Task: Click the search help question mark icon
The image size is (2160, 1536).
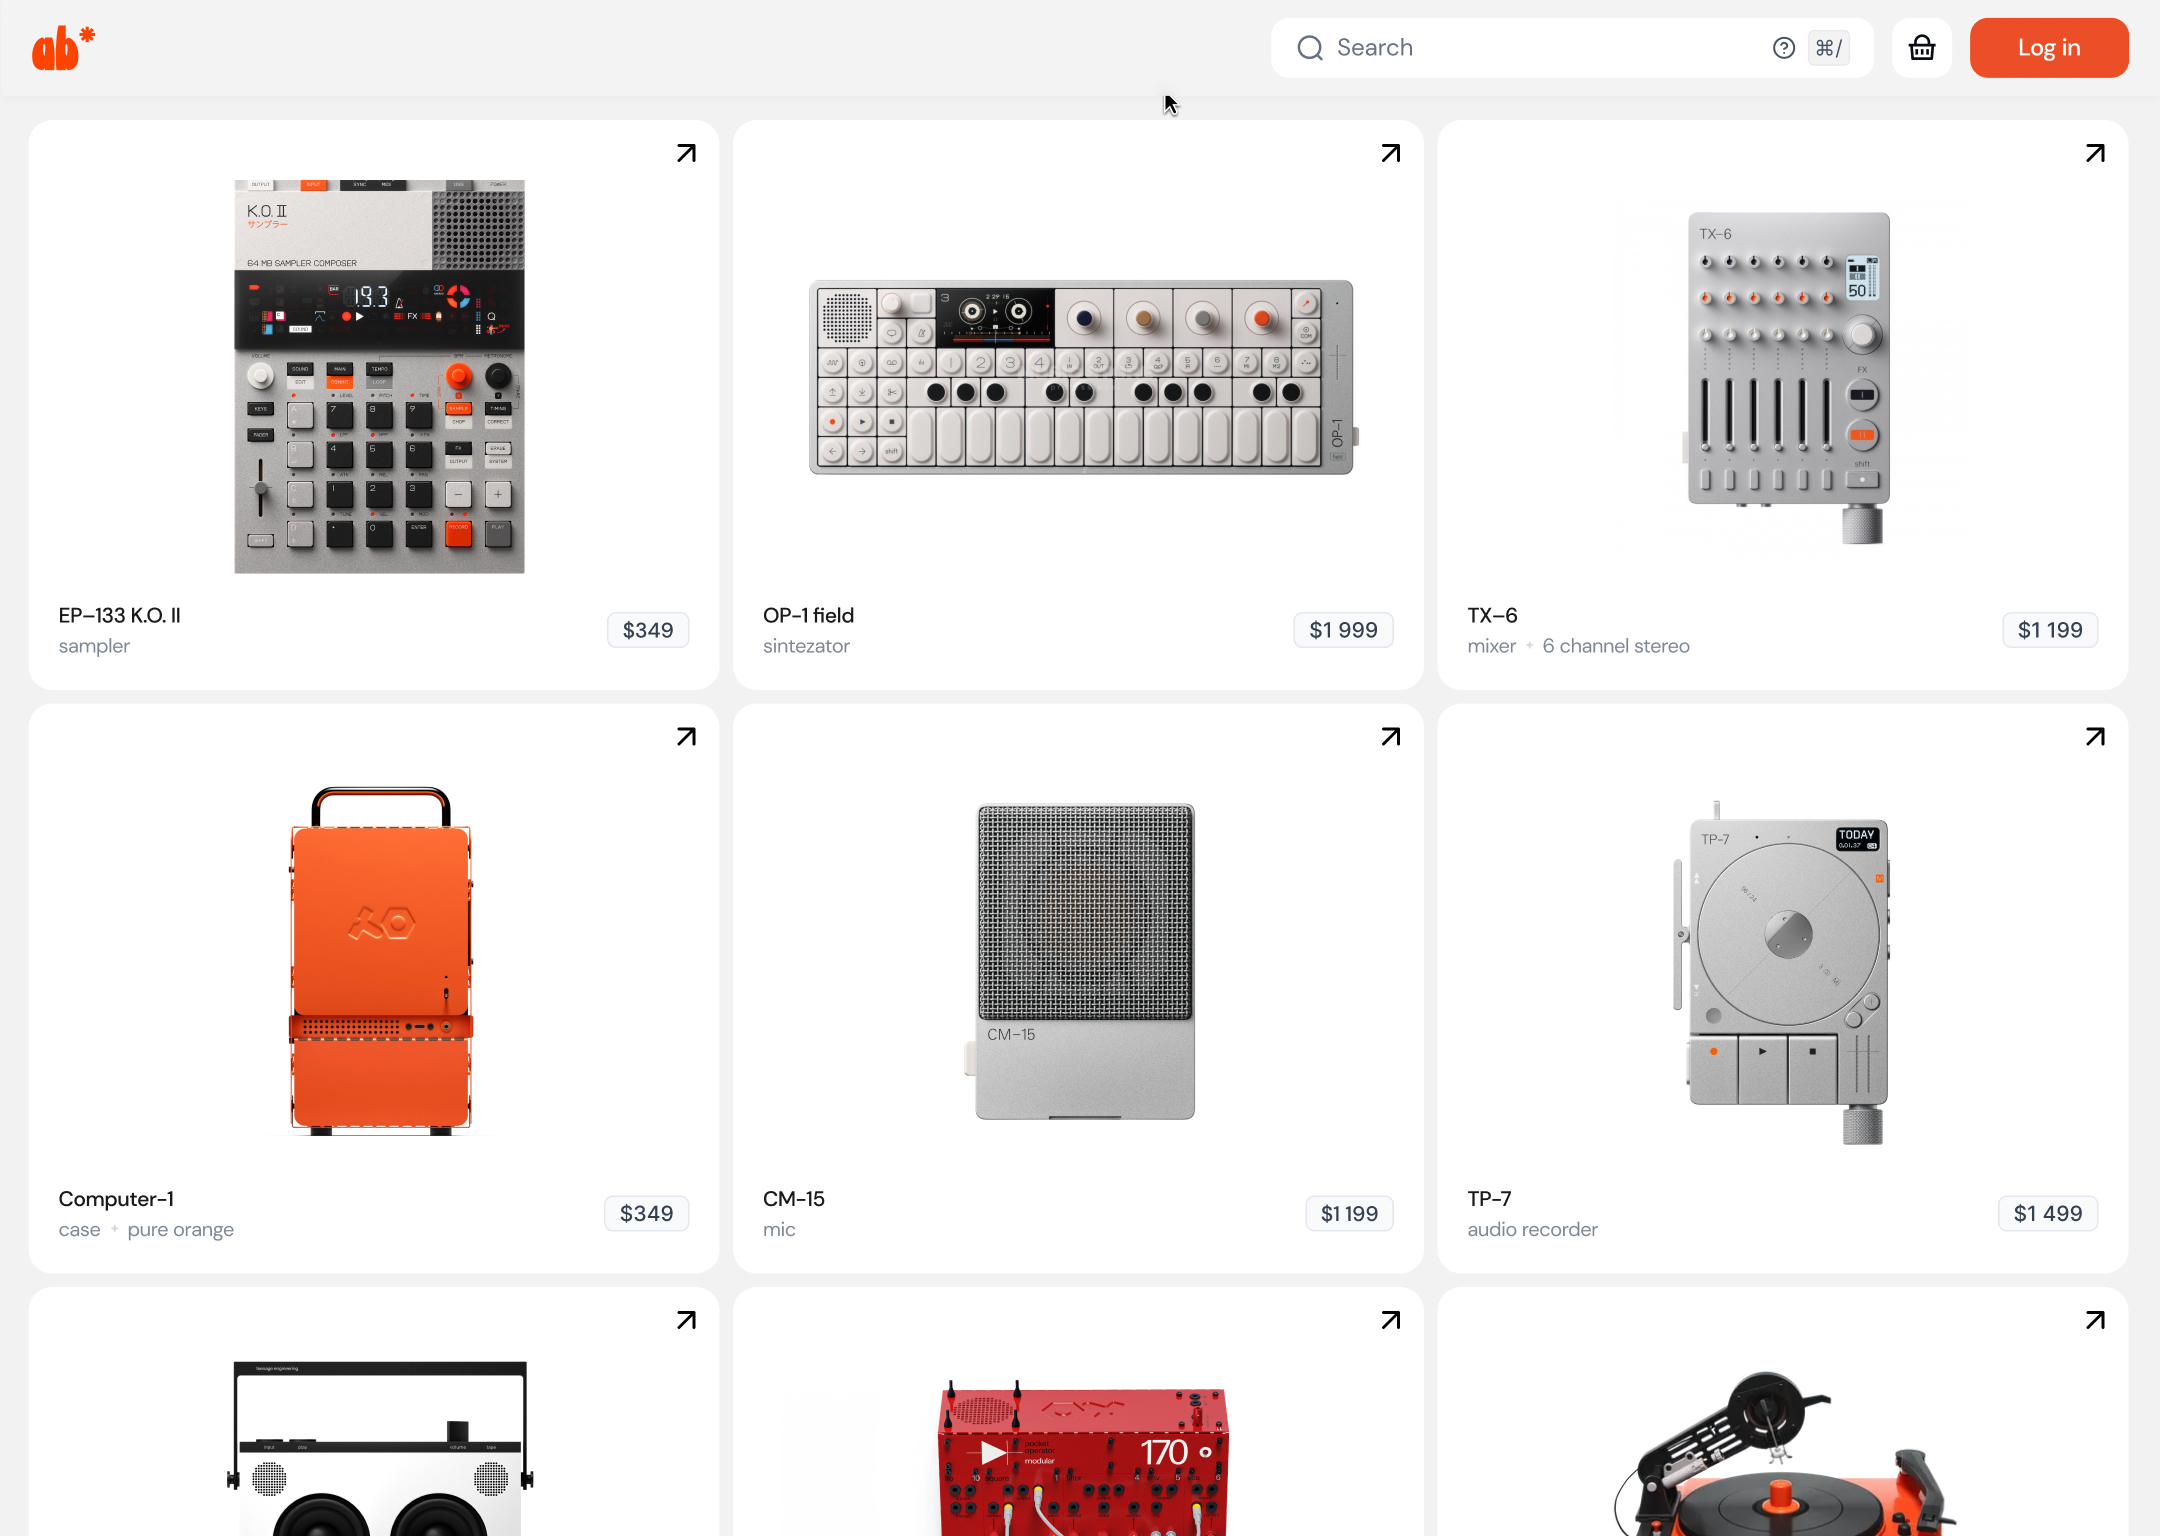Action: (1784, 48)
